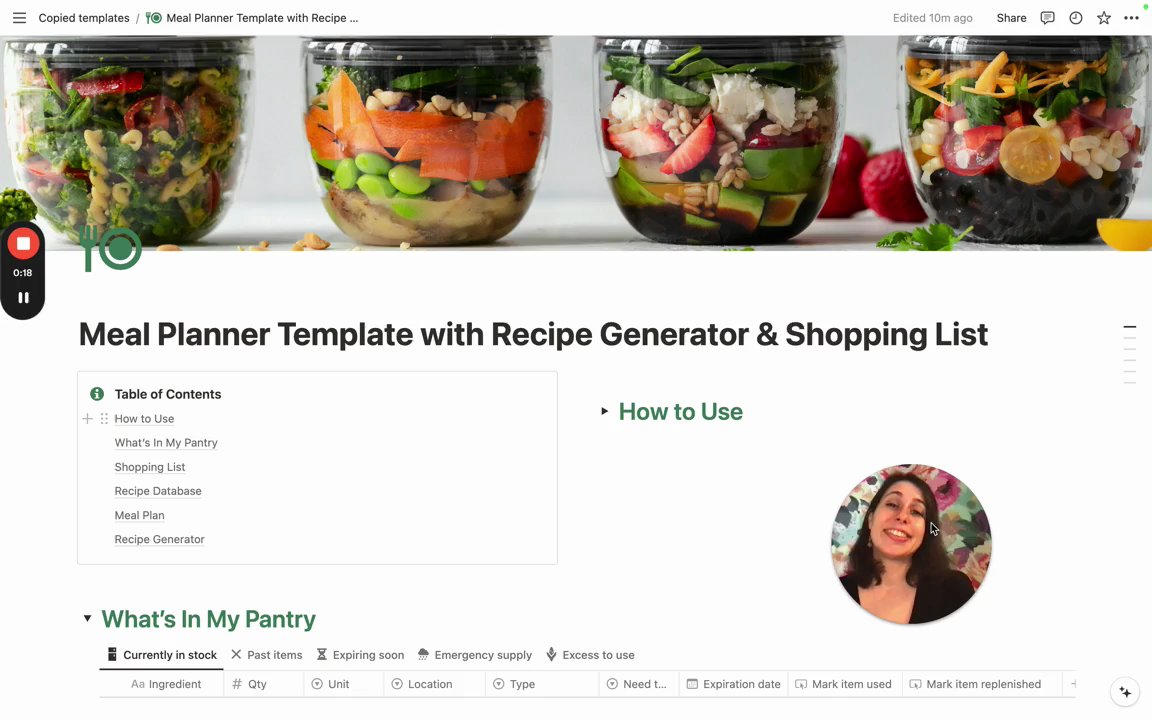Click the Share button
The image size is (1152, 720).
click(x=1011, y=18)
